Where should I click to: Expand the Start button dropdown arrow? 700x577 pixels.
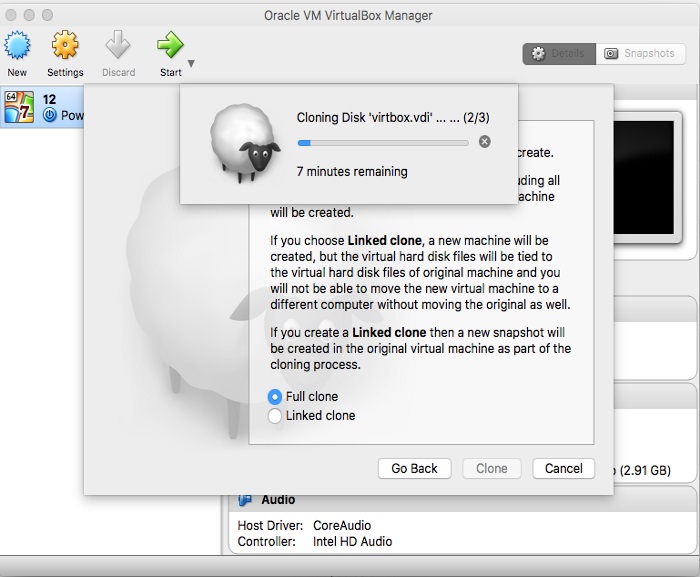[x=191, y=65]
